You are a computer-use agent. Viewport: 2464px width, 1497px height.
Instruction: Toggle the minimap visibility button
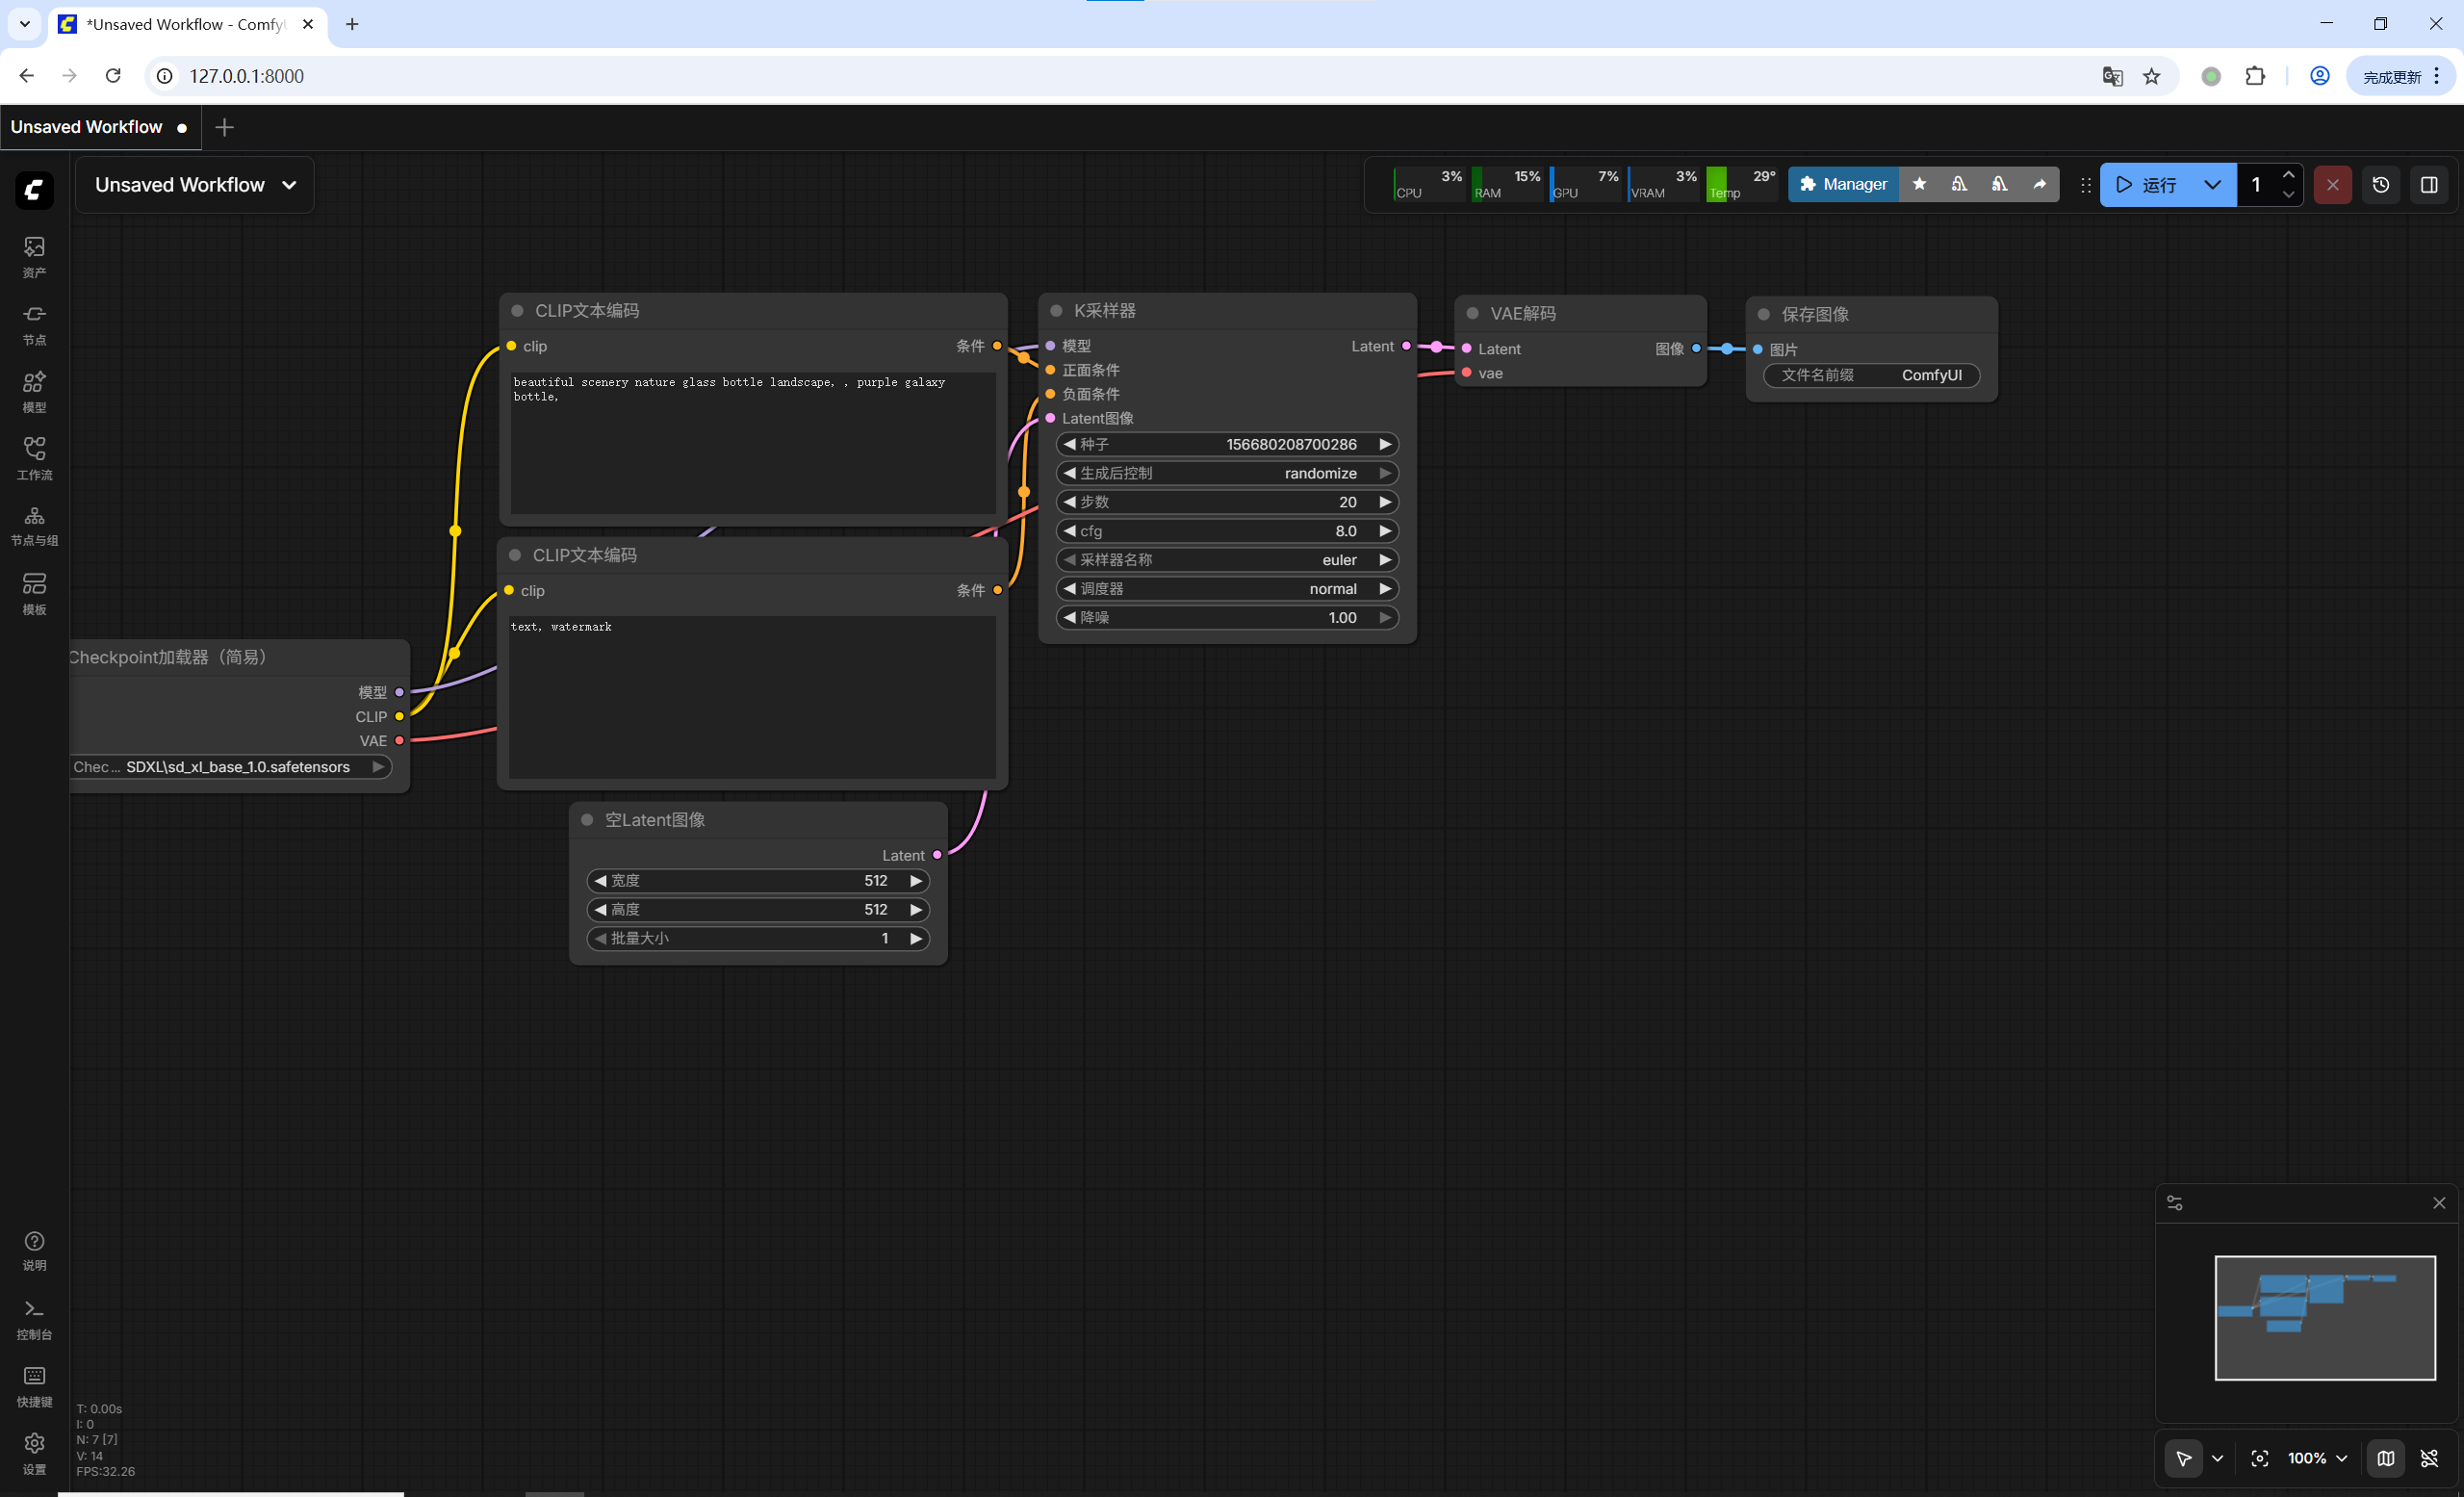pos(2385,1458)
